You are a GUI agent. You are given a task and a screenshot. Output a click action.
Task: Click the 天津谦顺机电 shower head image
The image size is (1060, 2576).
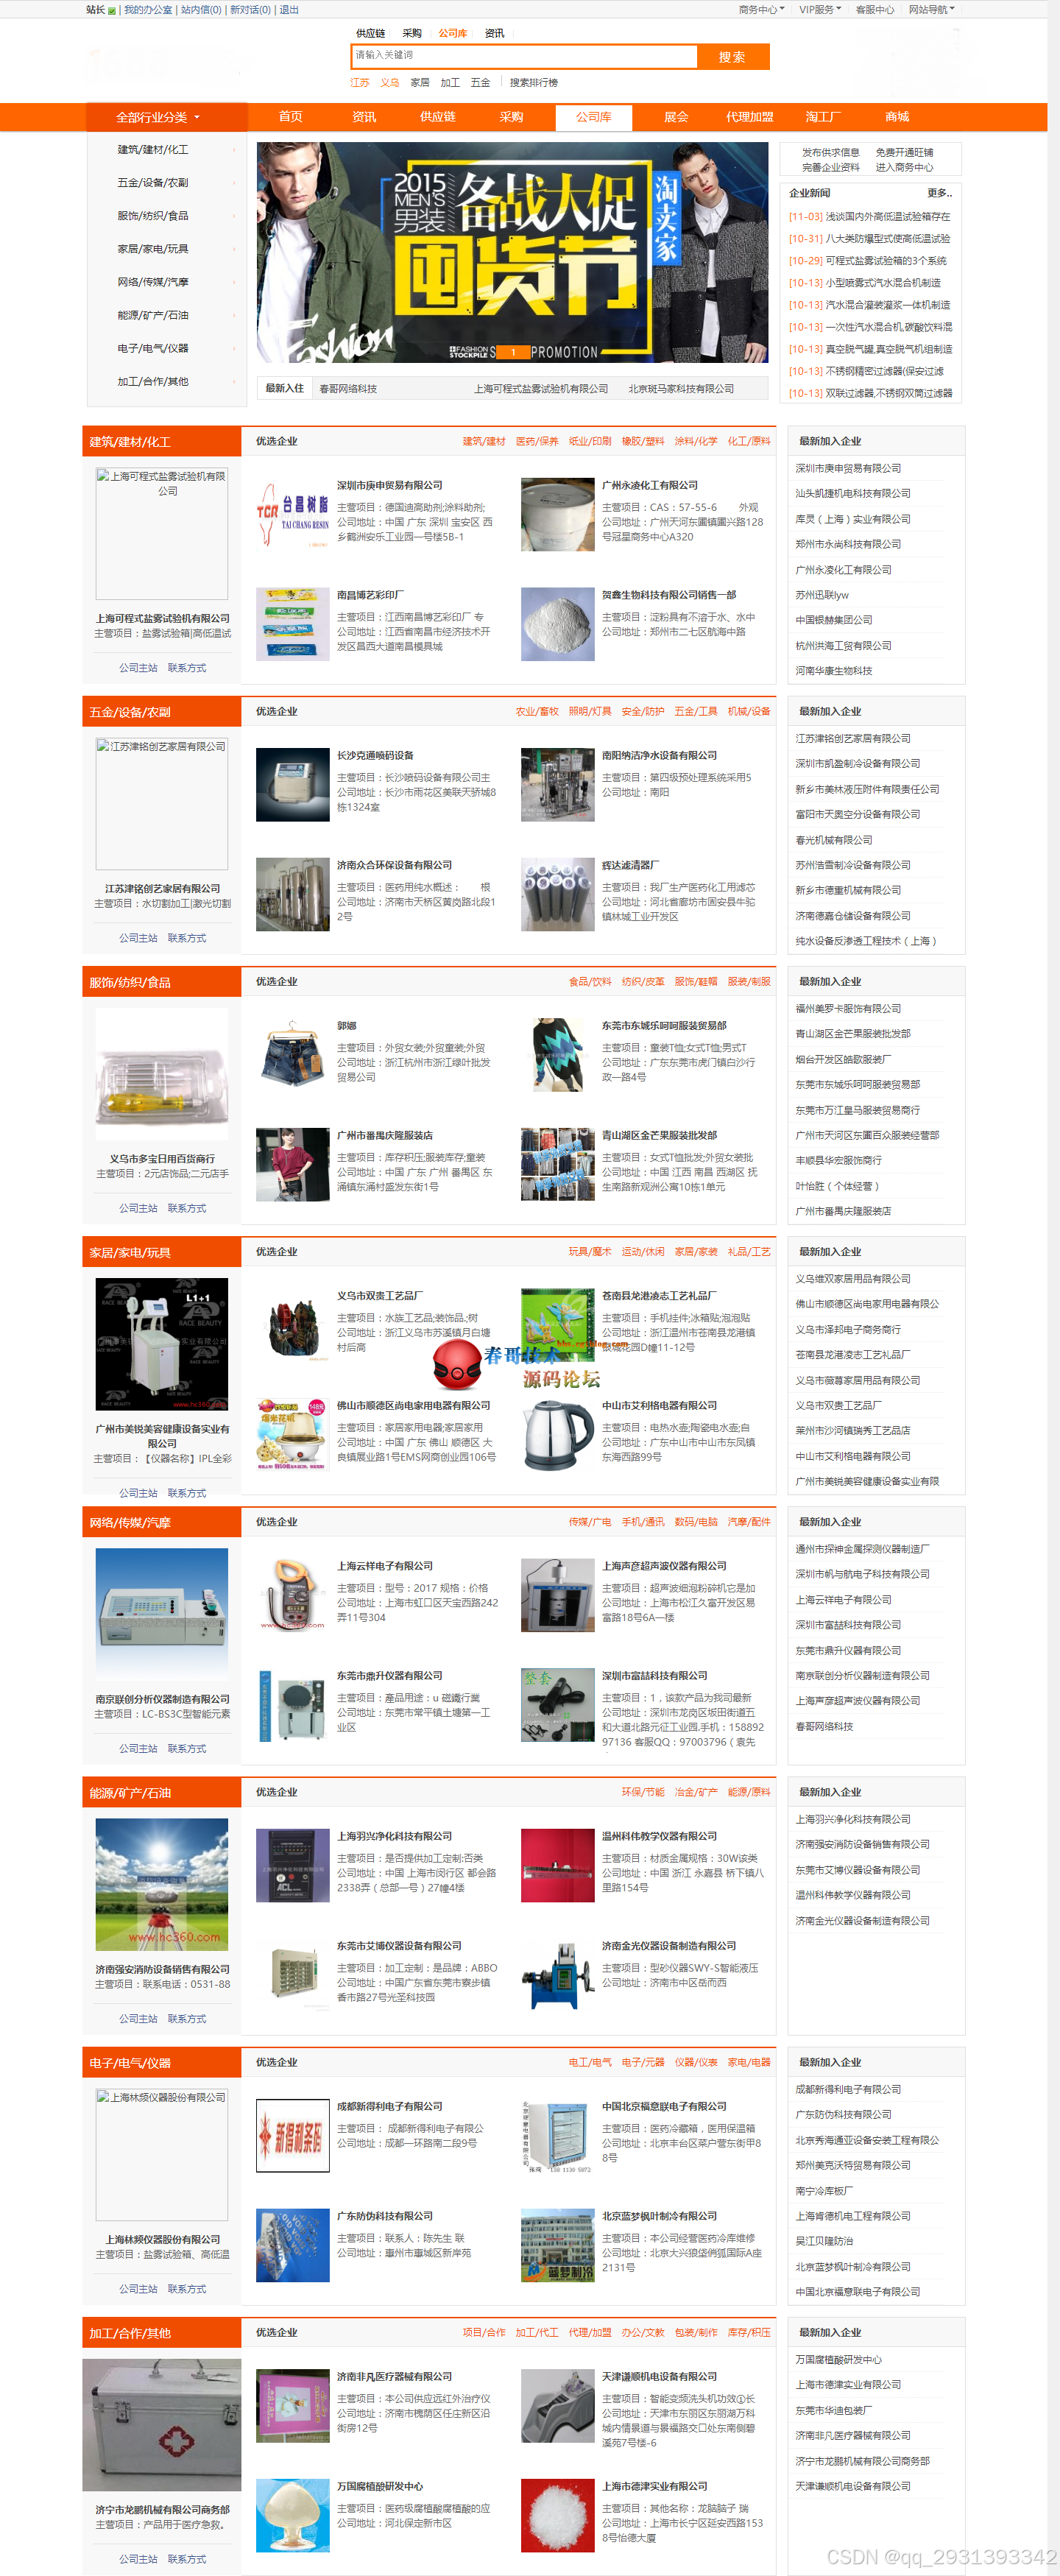557,2406
